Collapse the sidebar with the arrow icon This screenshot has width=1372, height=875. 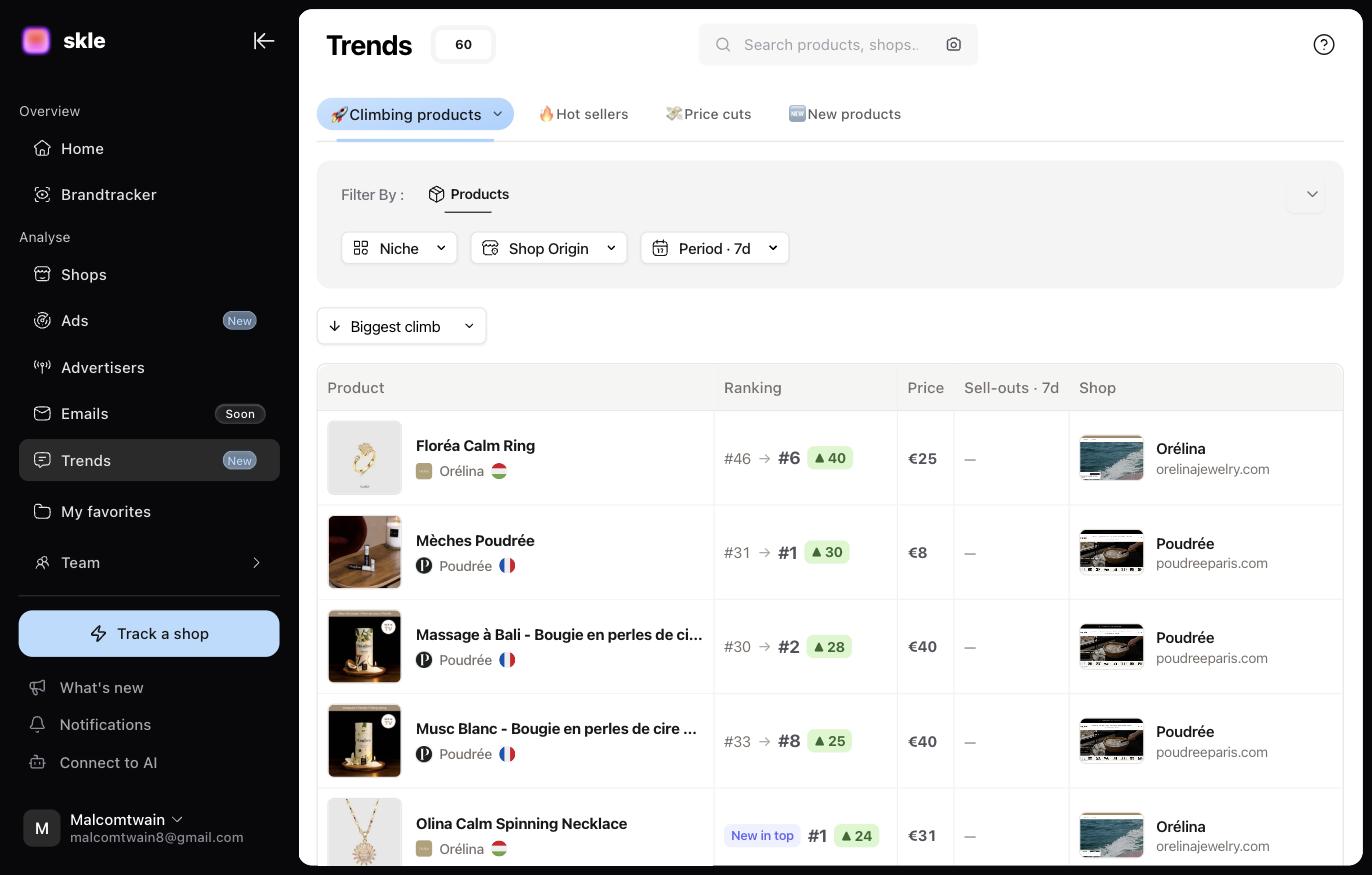point(264,41)
